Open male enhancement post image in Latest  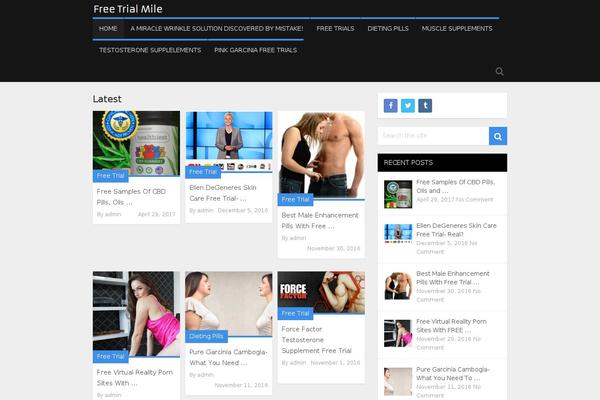(x=321, y=155)
